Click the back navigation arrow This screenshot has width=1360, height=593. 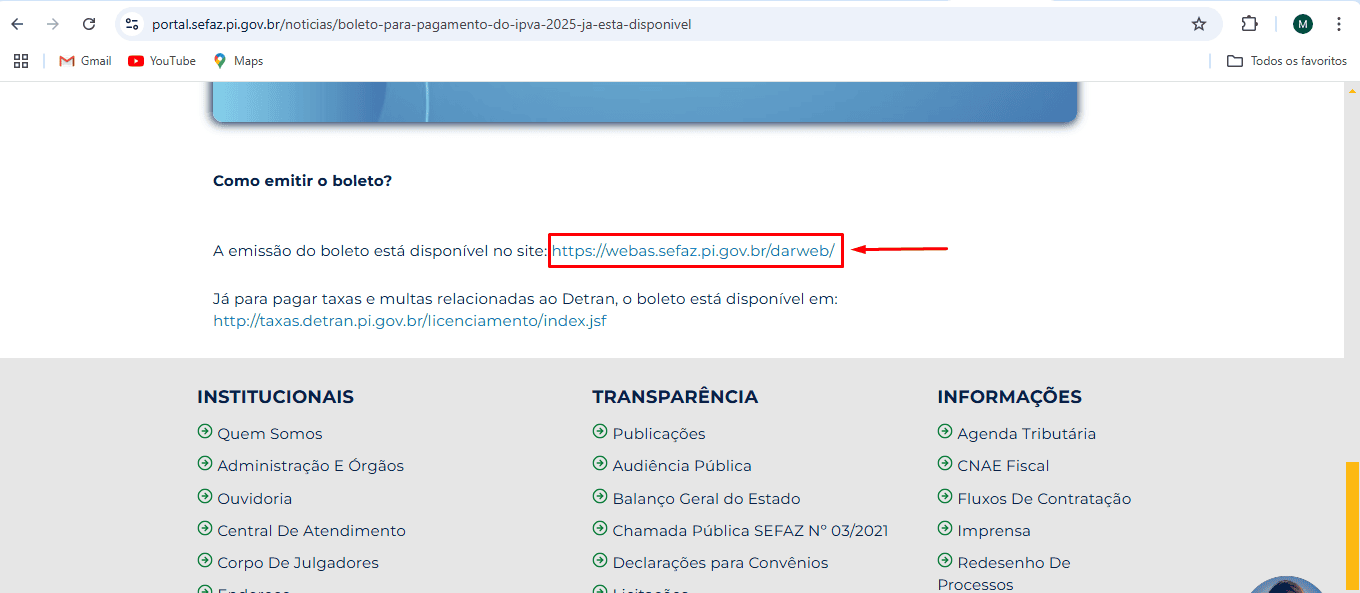coord(16,23)
